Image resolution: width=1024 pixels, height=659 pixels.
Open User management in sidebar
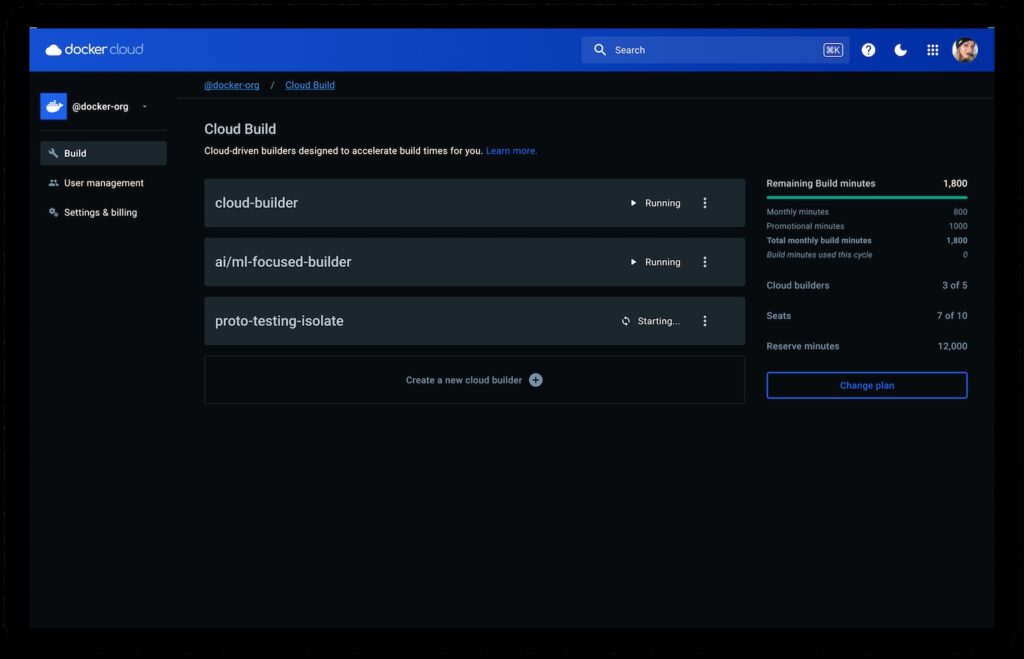point(103,183)
